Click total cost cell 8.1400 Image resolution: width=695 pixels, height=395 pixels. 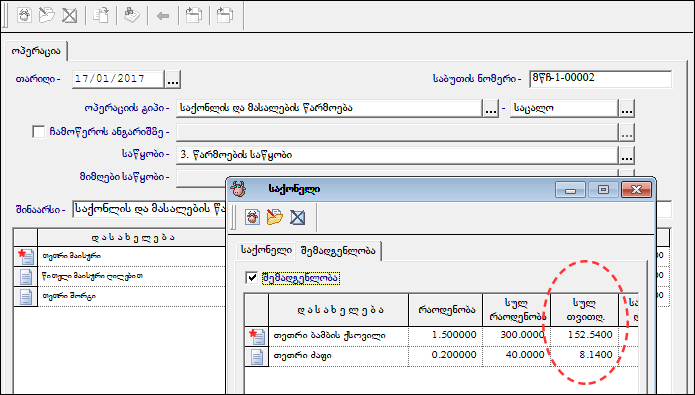click(x=585, y=356)
